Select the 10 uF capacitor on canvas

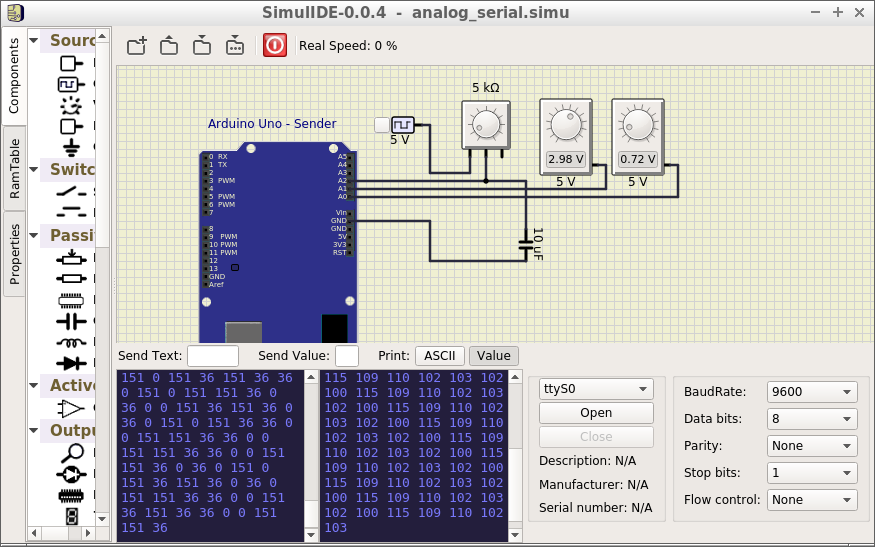coord(526,244)
